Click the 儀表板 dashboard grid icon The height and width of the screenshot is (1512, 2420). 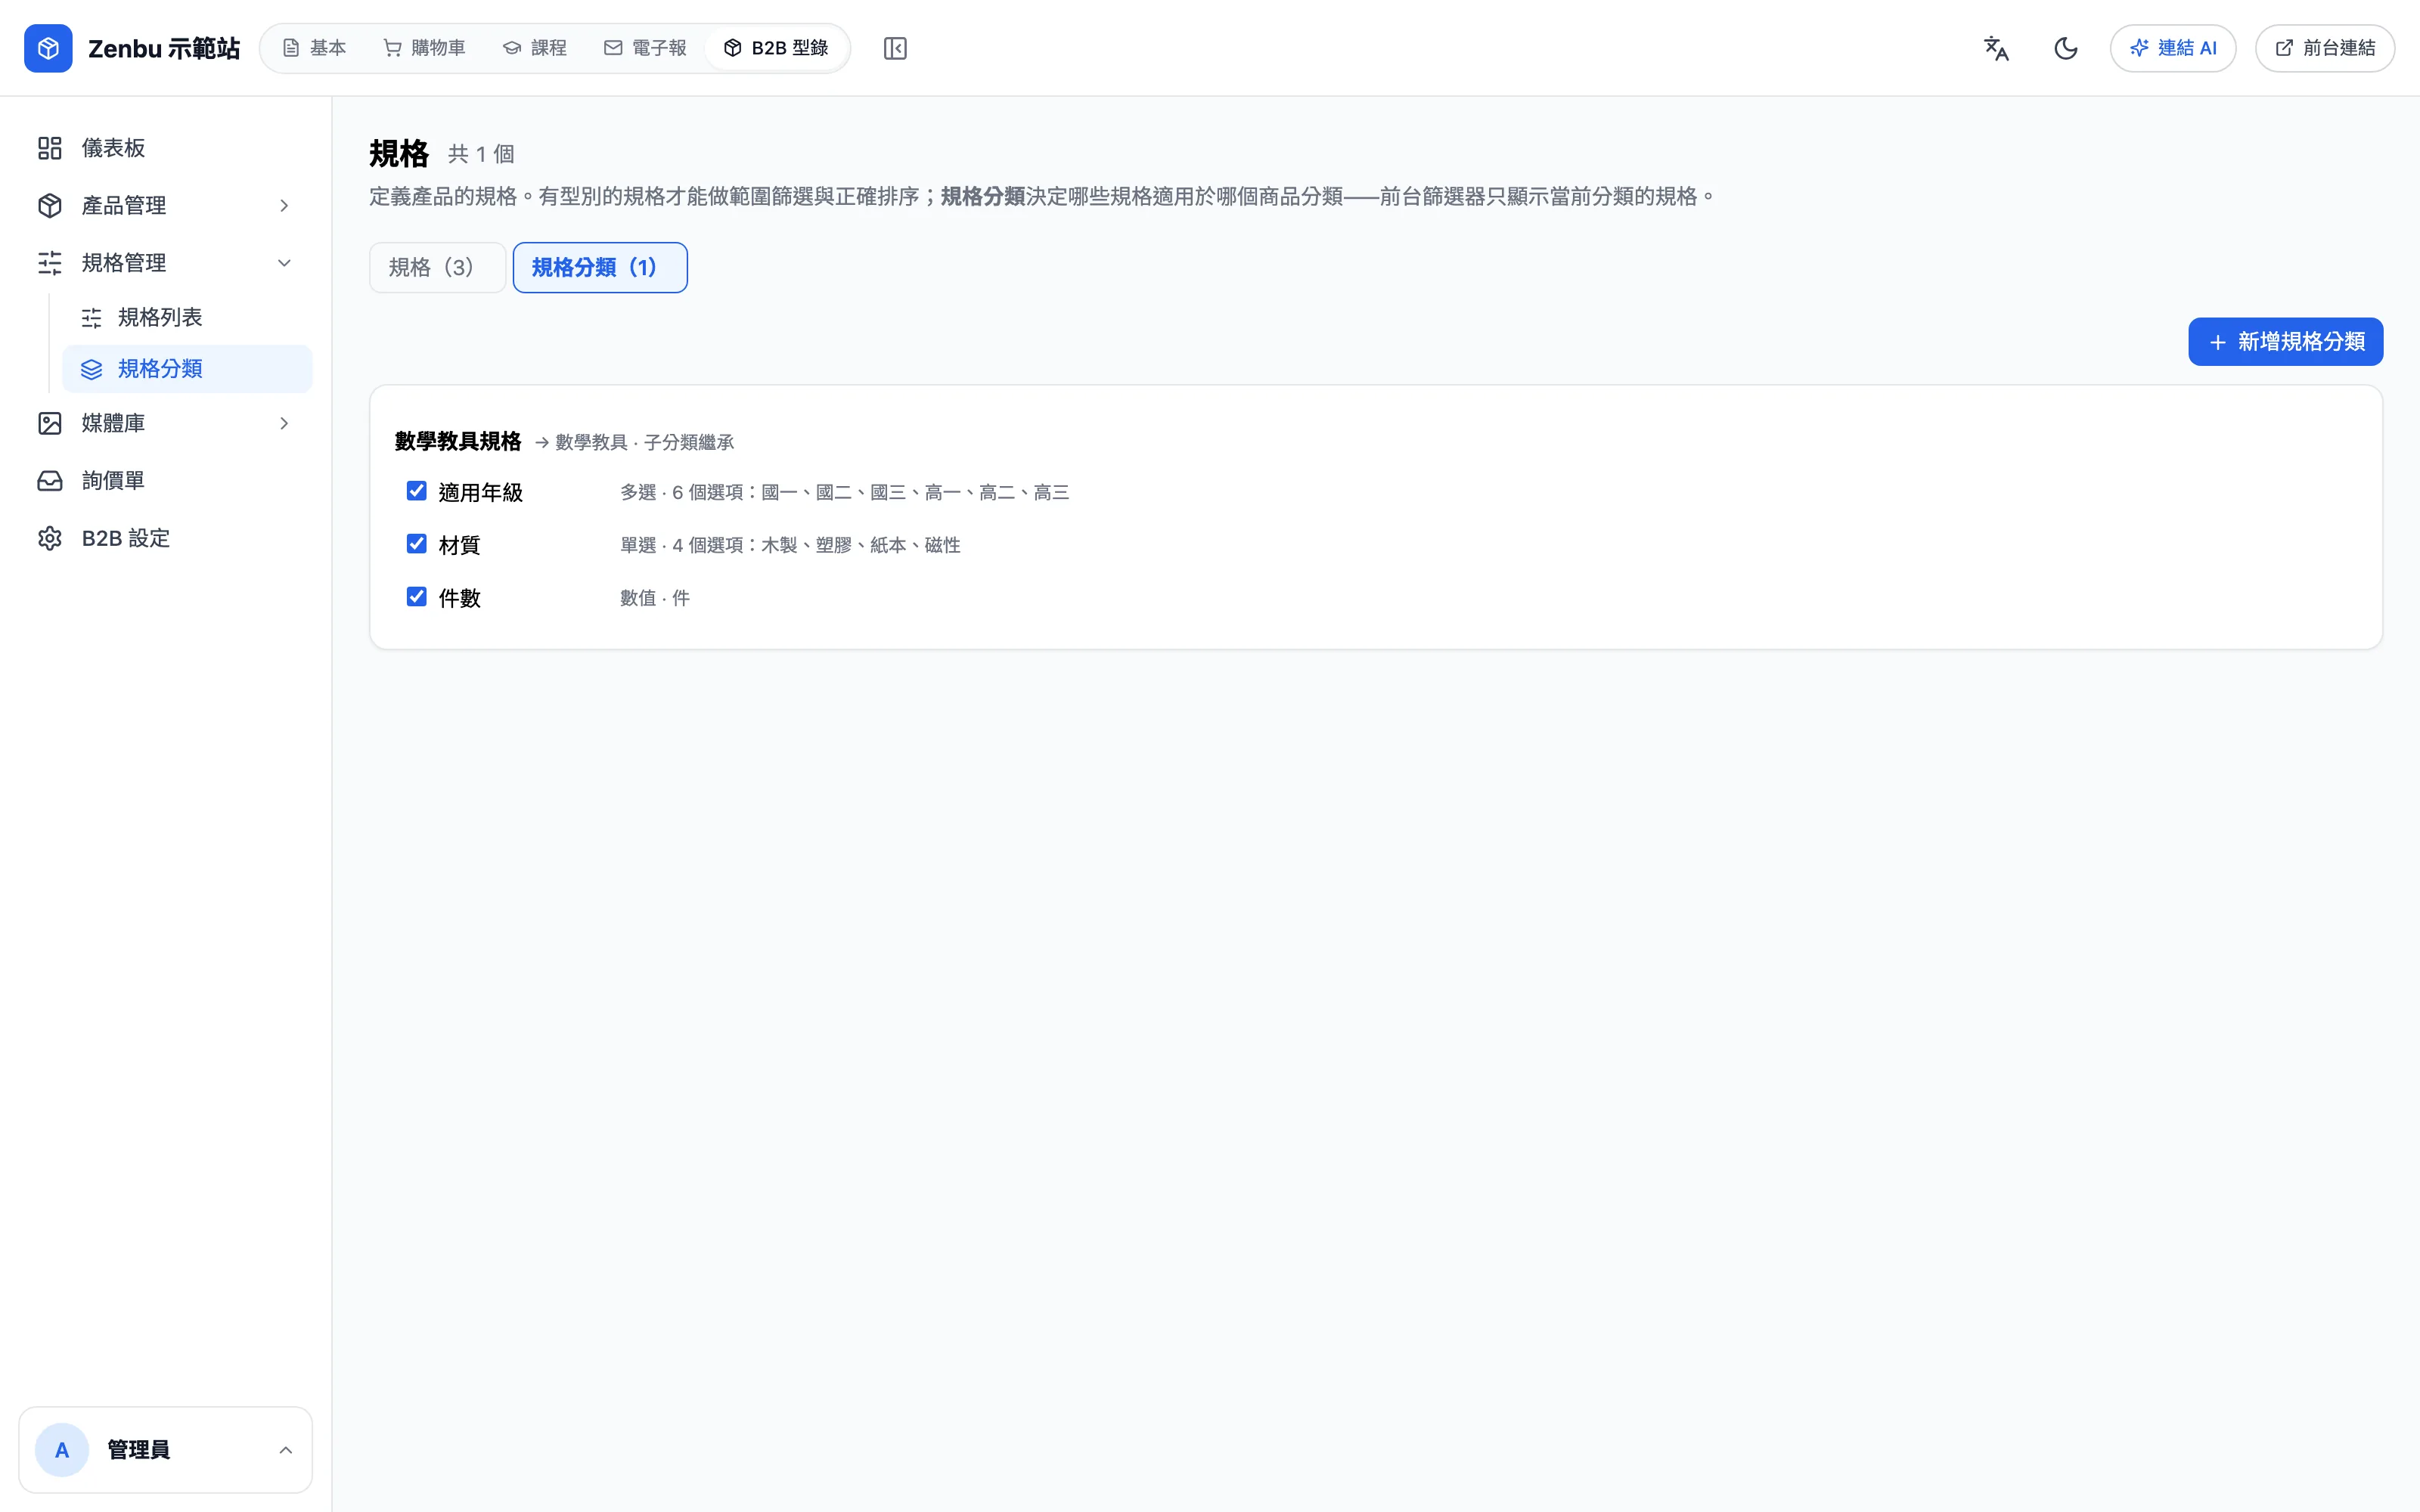tap(50, 148)
